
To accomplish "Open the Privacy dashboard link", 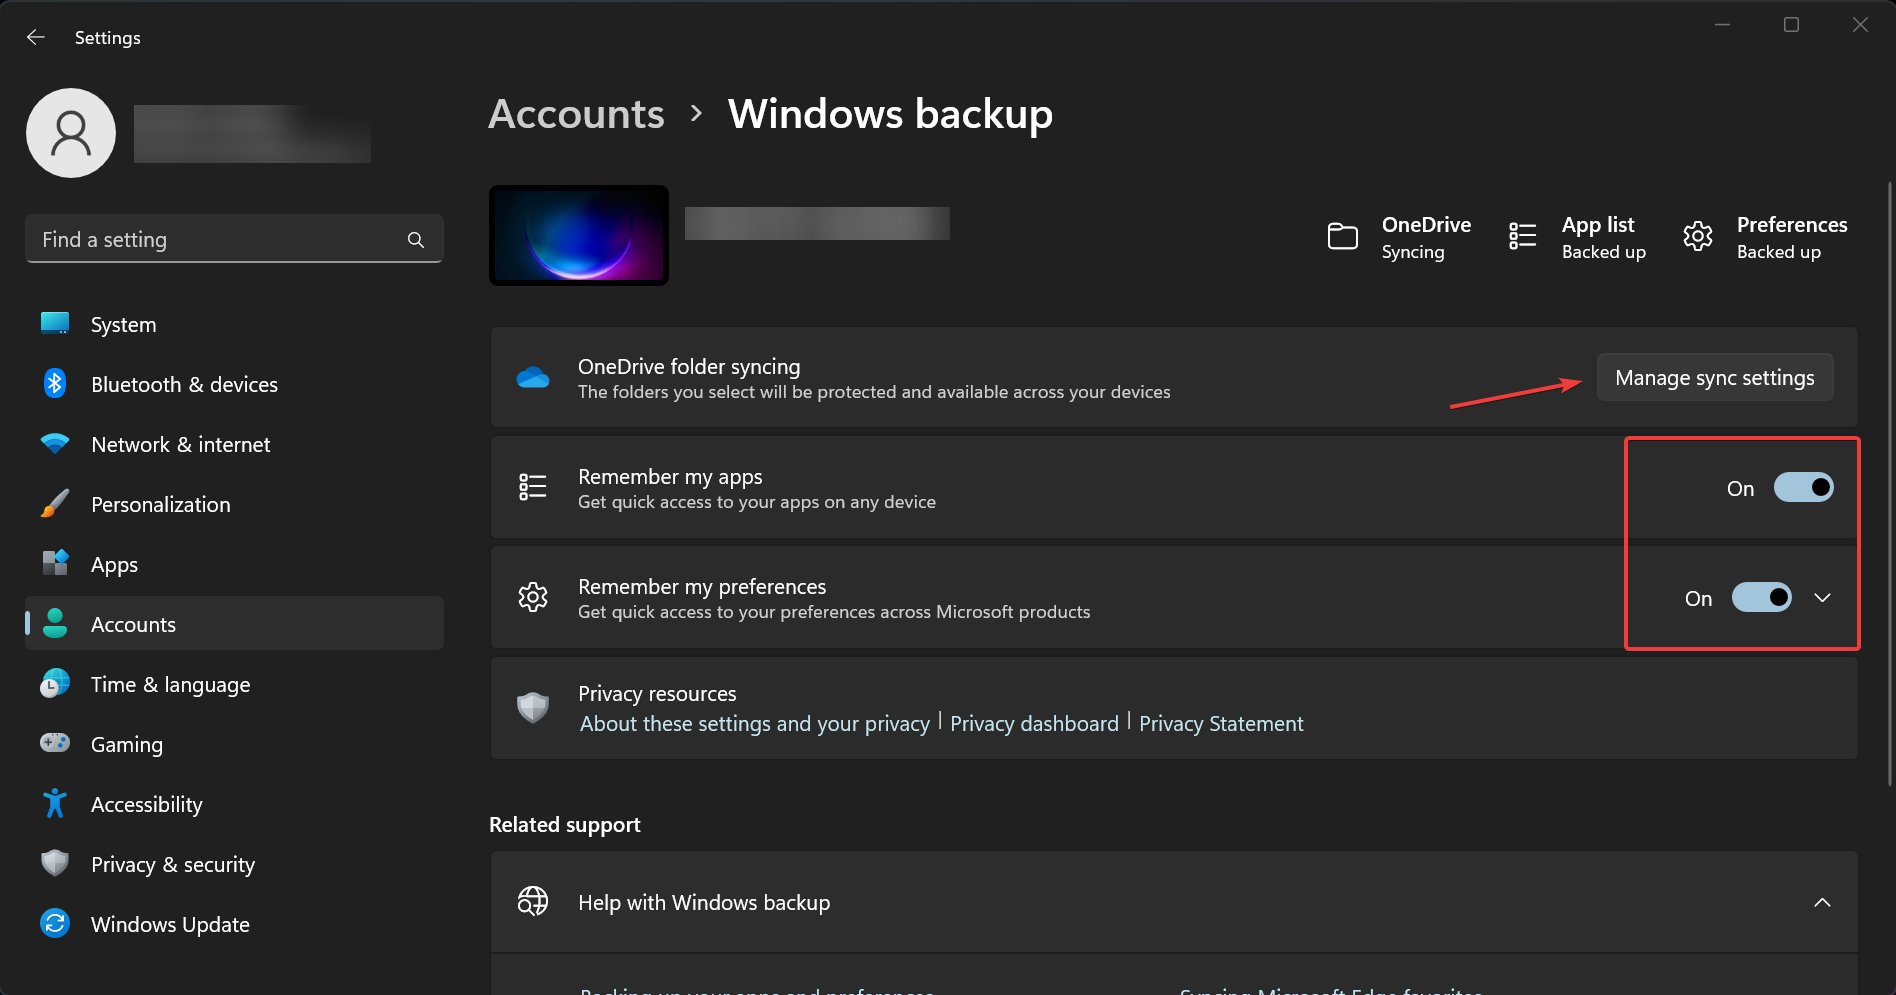I will pyautogui.click(x=1034, y=723).
